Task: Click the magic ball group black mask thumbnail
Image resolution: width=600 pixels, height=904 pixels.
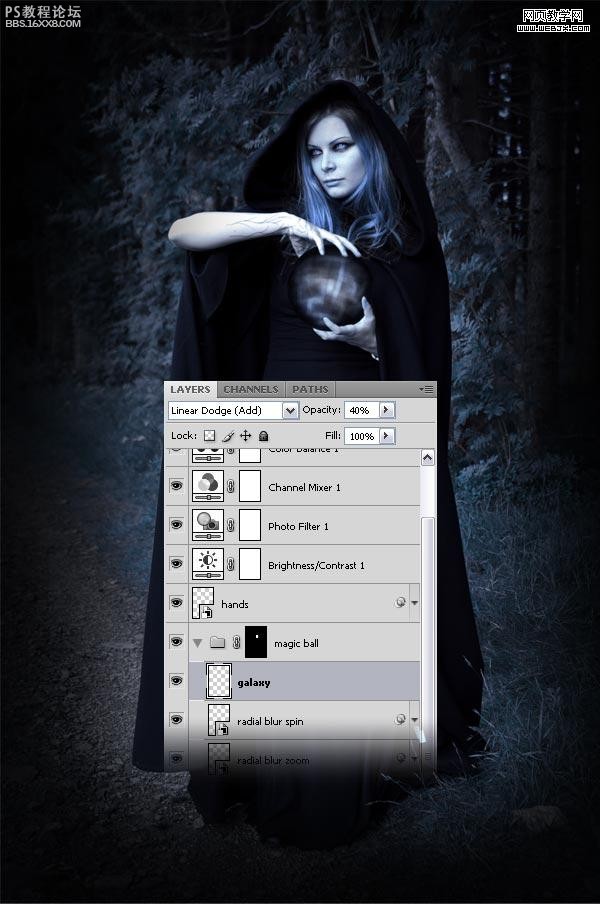Action: [256, 642]
